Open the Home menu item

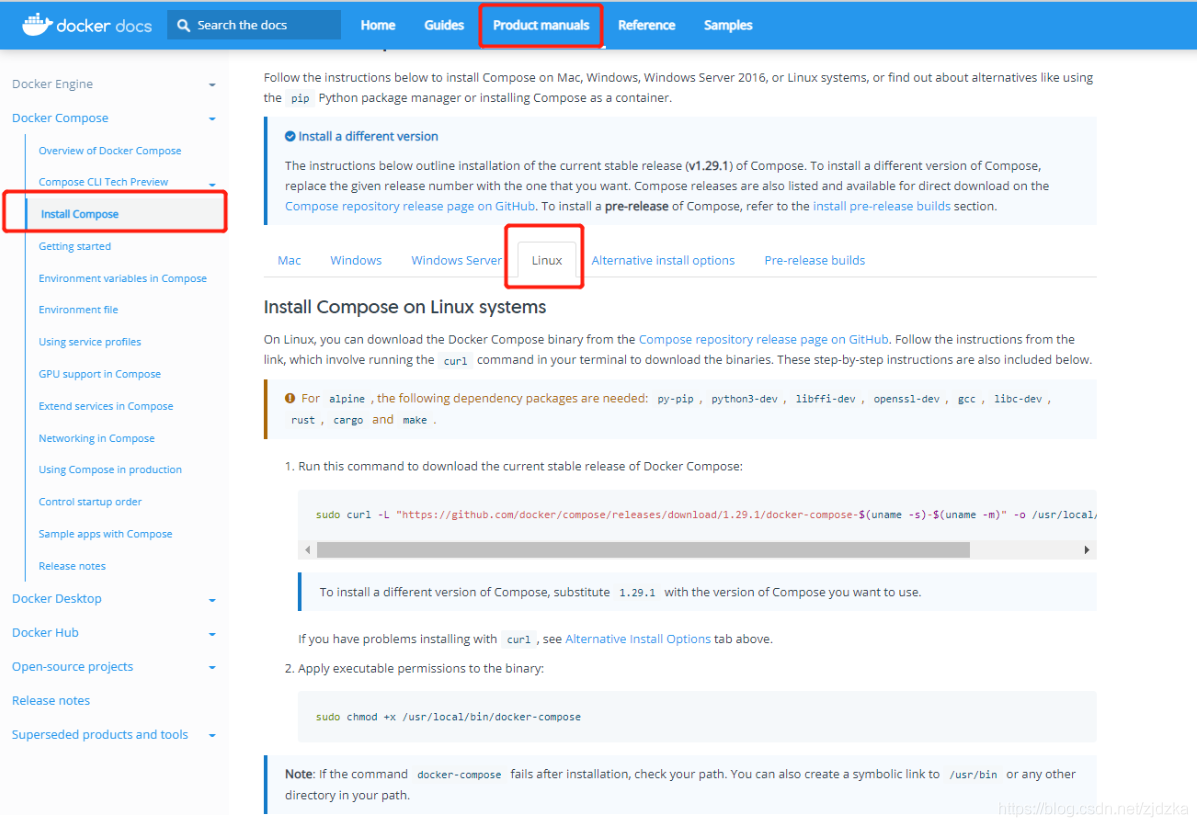coord(377,25)
